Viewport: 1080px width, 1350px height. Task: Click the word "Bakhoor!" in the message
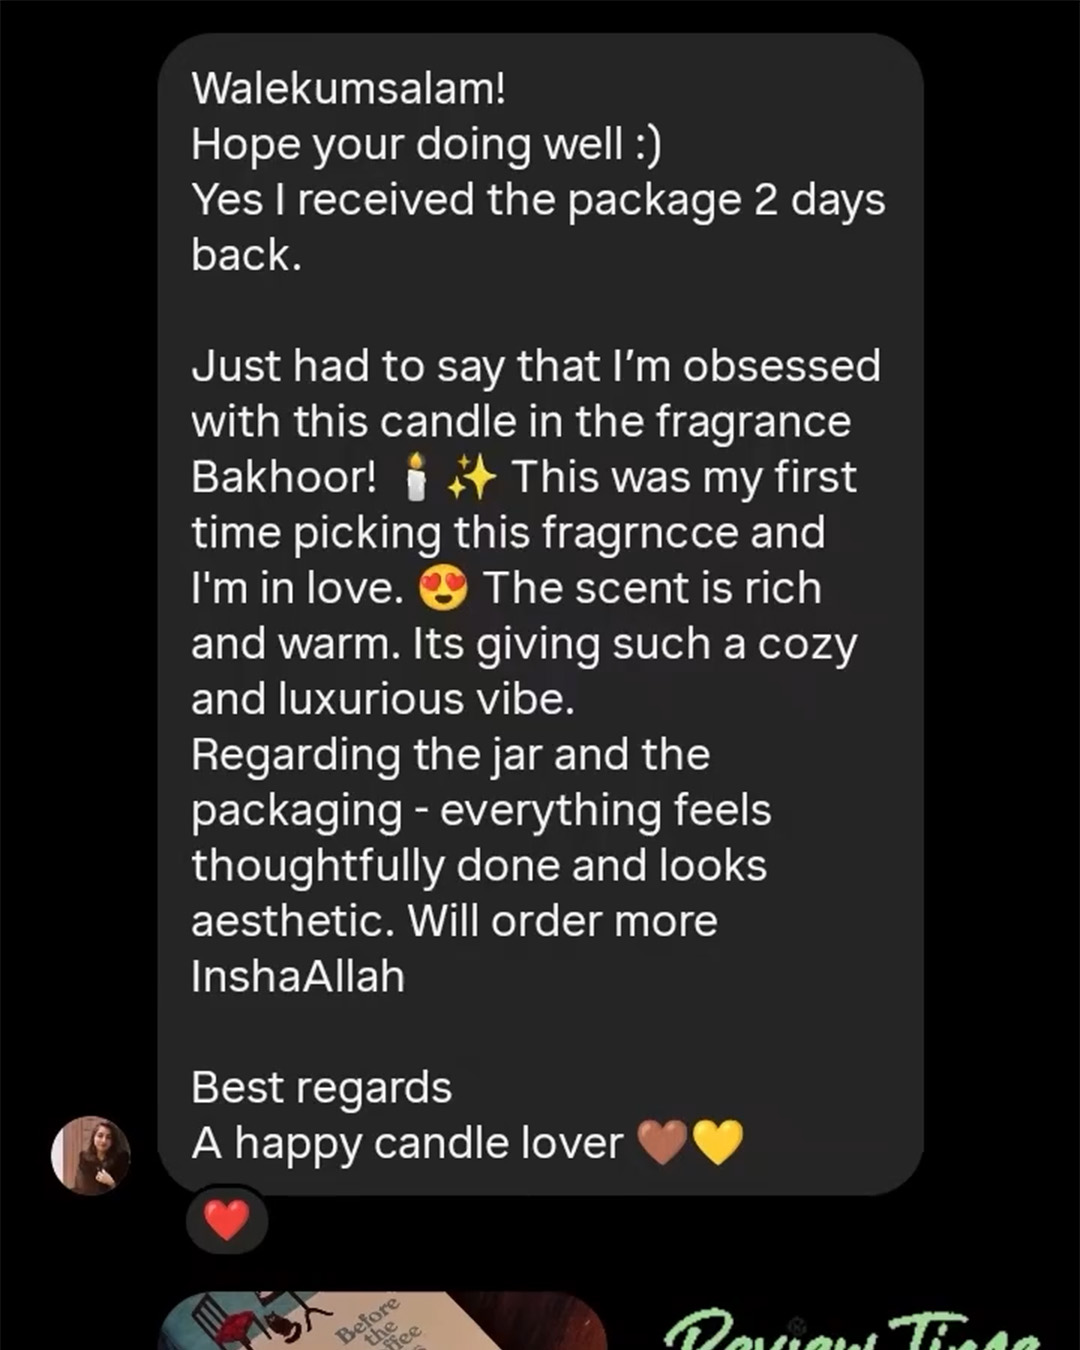click(284, 476)
